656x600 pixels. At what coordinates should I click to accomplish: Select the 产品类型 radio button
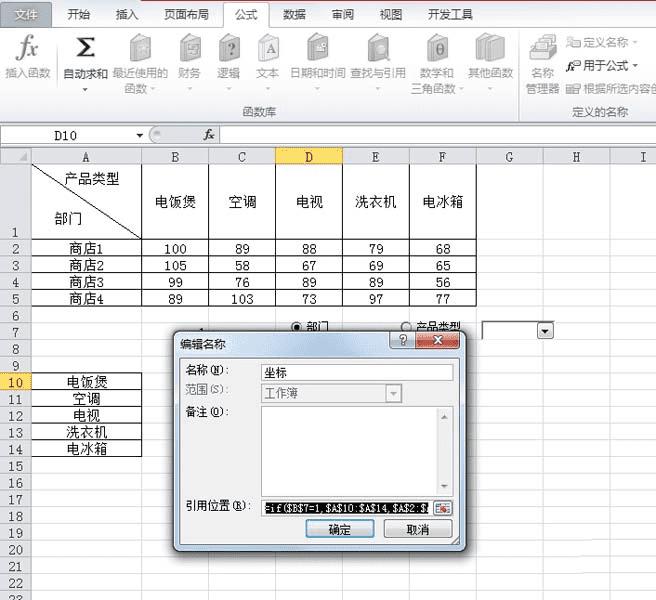tap(406, 326)
